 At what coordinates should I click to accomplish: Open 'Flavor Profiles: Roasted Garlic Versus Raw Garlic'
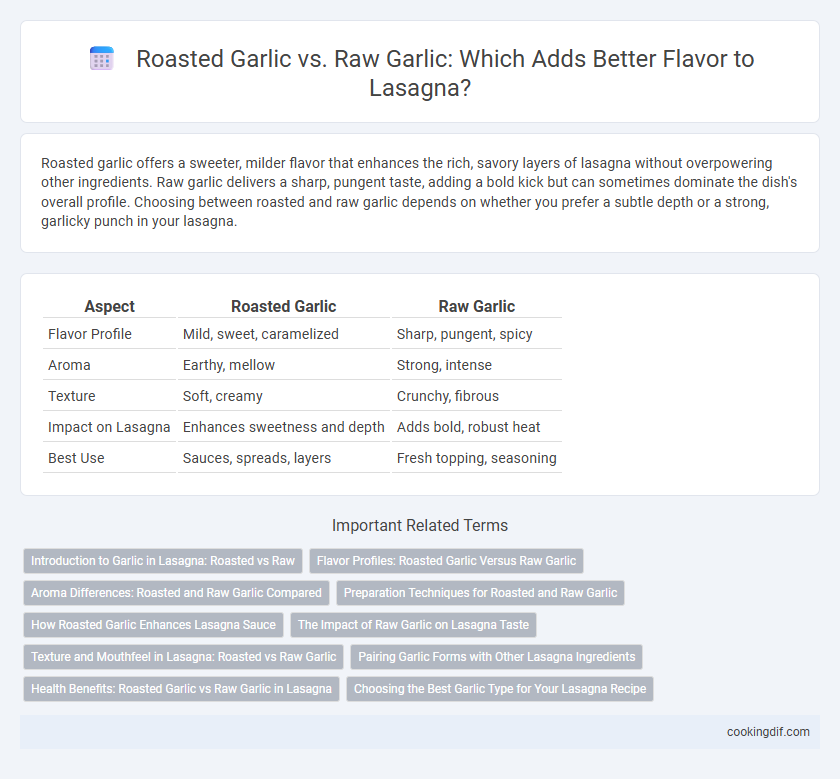[x=446, y=561]
